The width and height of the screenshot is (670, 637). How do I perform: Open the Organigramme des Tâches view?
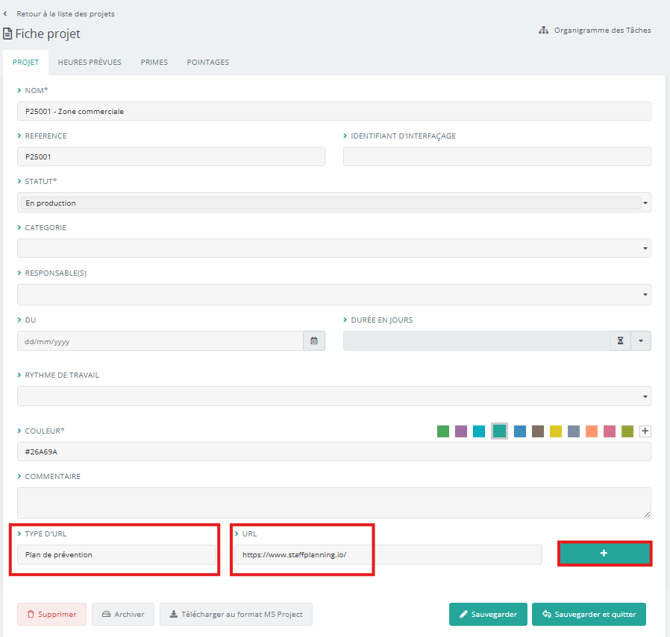click(596, 30)
